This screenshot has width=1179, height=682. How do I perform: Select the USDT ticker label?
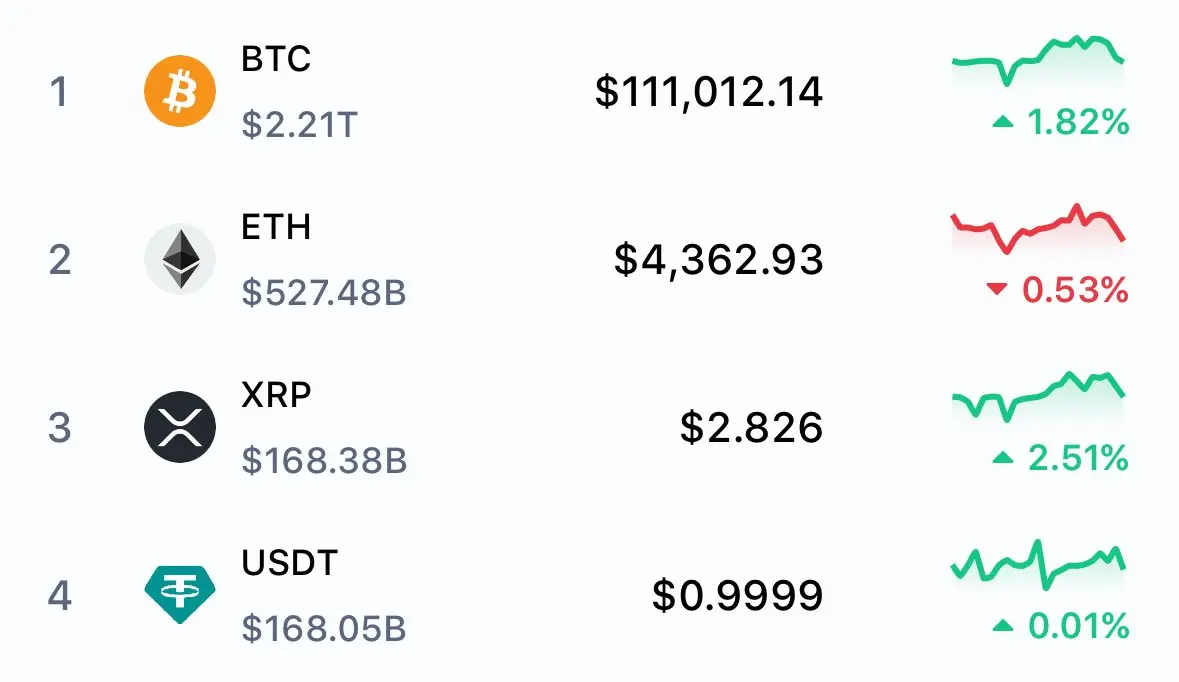tap(289, 563)
